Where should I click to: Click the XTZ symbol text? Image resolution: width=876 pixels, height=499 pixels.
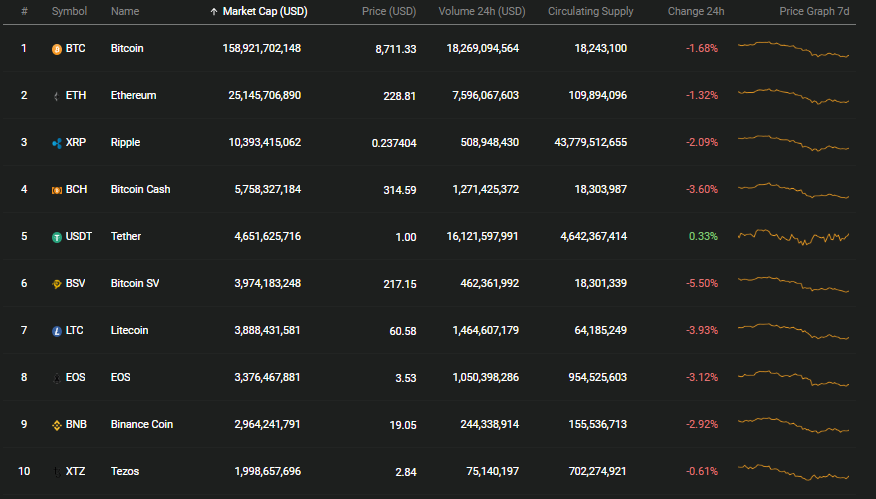coord(75,471)
